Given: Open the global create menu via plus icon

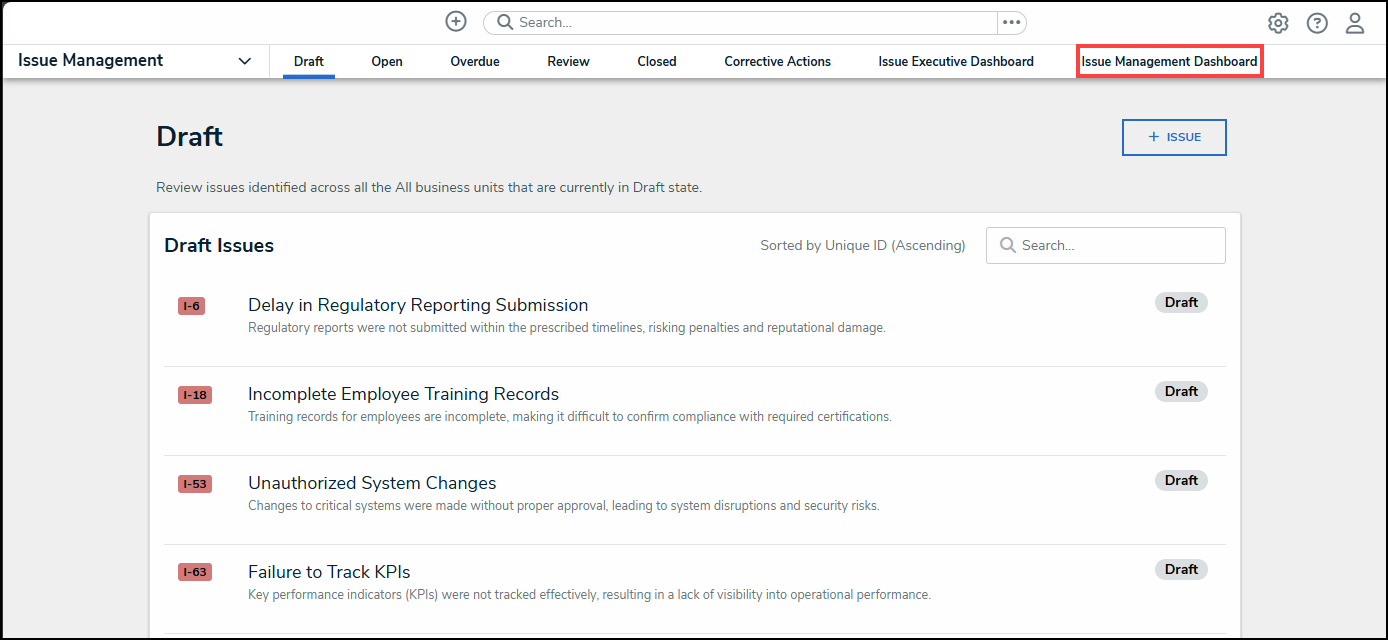Looking at the screenshot, I should click(455, 21).
